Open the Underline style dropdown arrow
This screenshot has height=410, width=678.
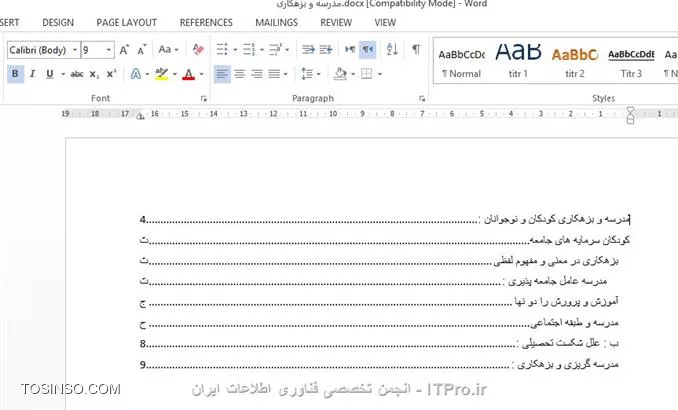pyautogui.click(x=63, y=74)
